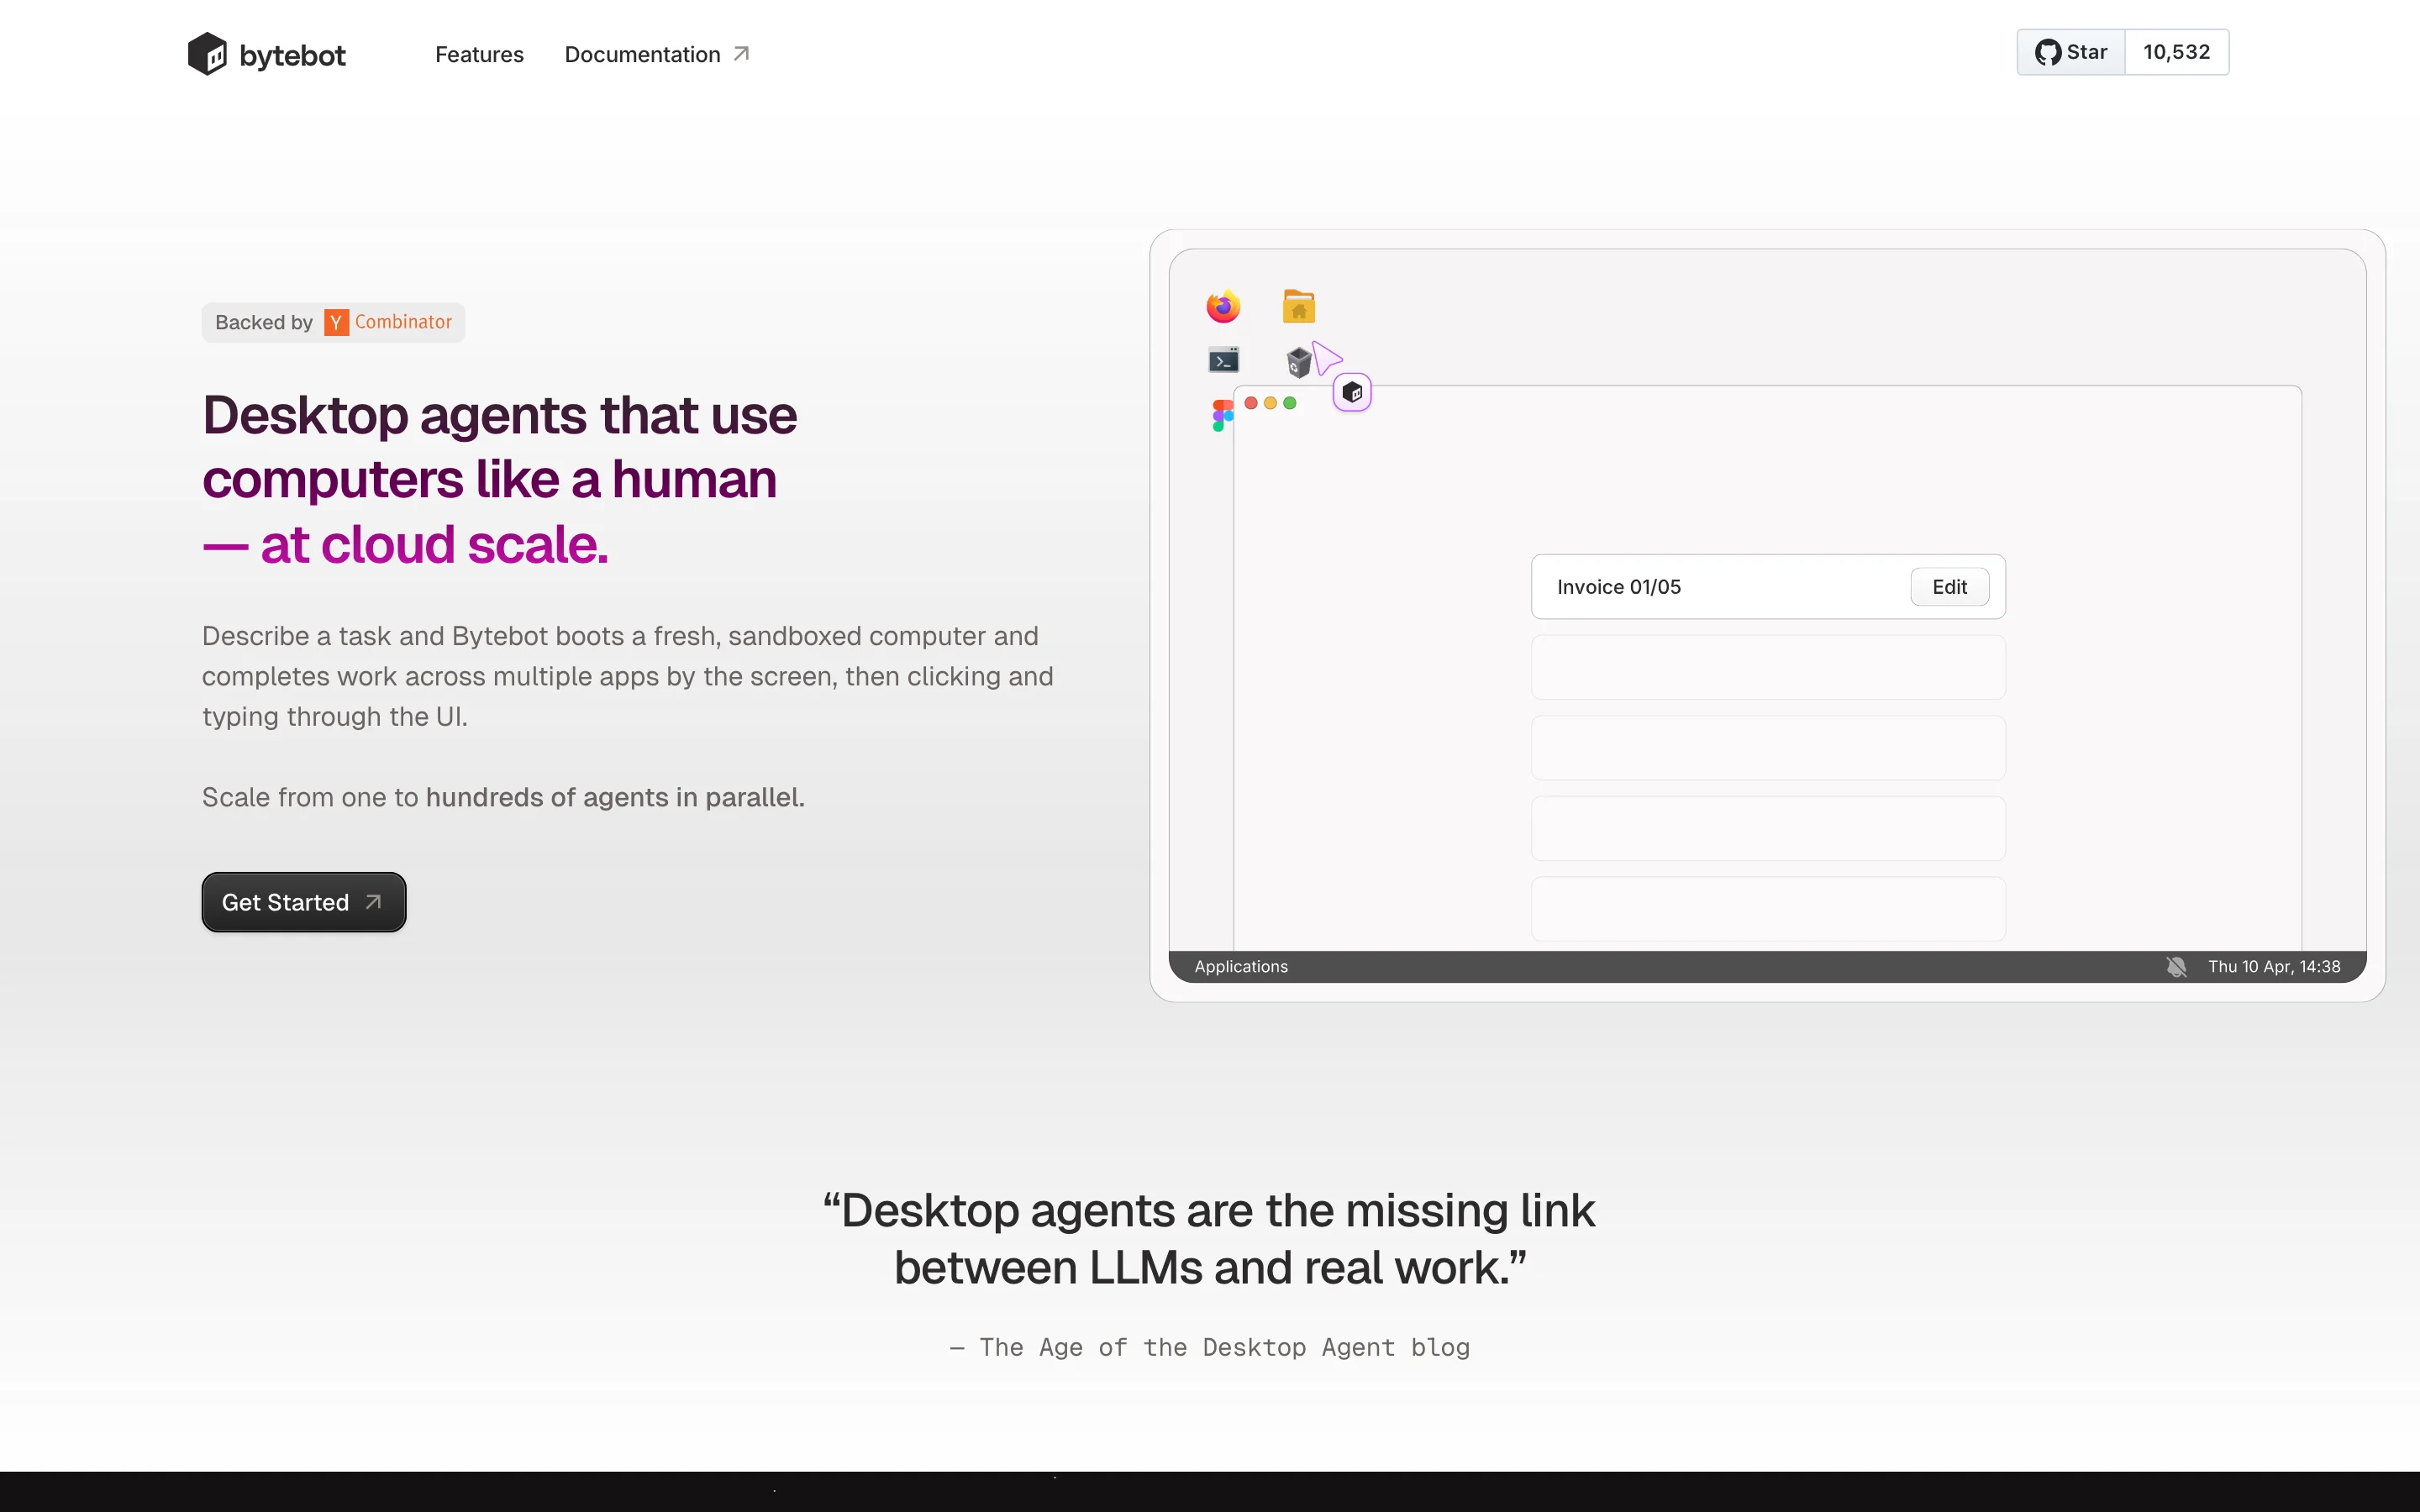Click the GitHub octocat icon in the Star button
This screenshot has height=1512, width=2420.
coord(2051,52)
